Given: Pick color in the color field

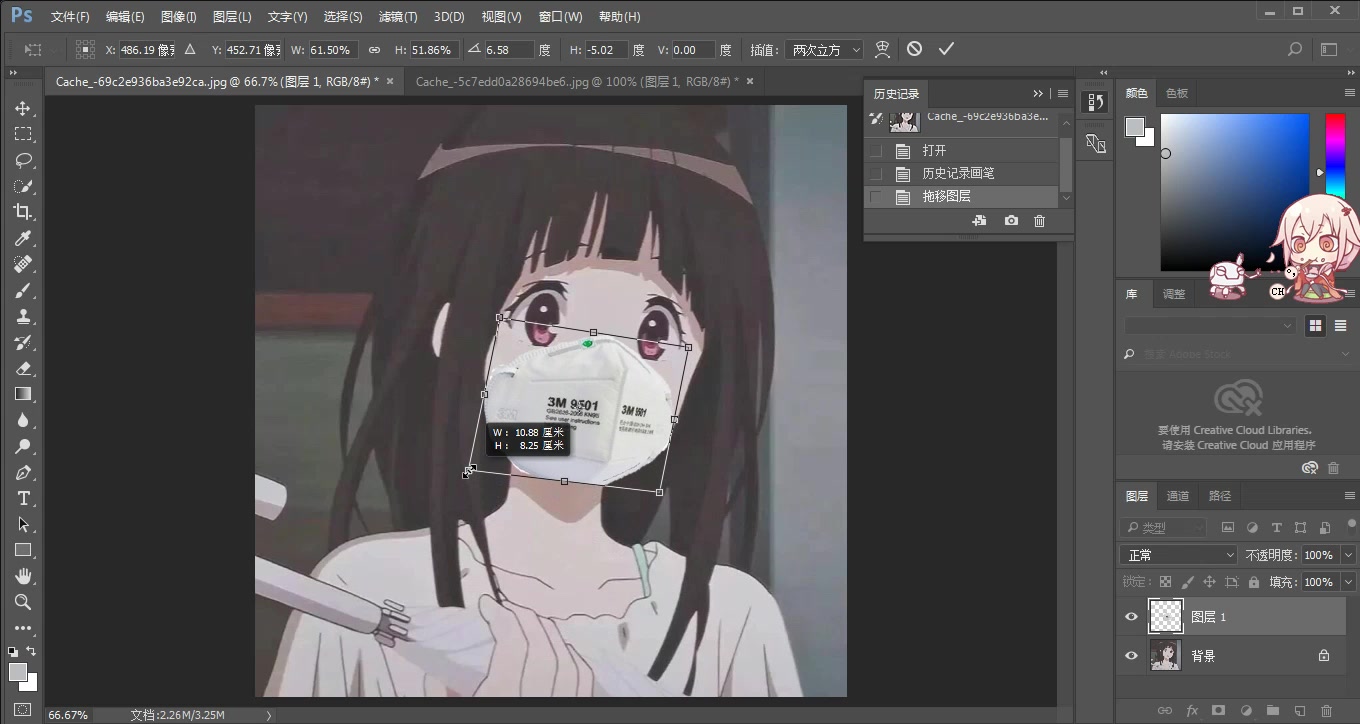Looking at the screenshot, I should pyautogui.click(x=1234, y=192).
